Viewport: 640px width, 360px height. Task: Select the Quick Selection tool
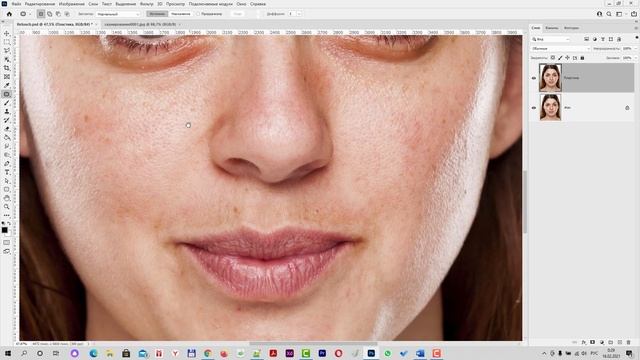coord(7,60)
